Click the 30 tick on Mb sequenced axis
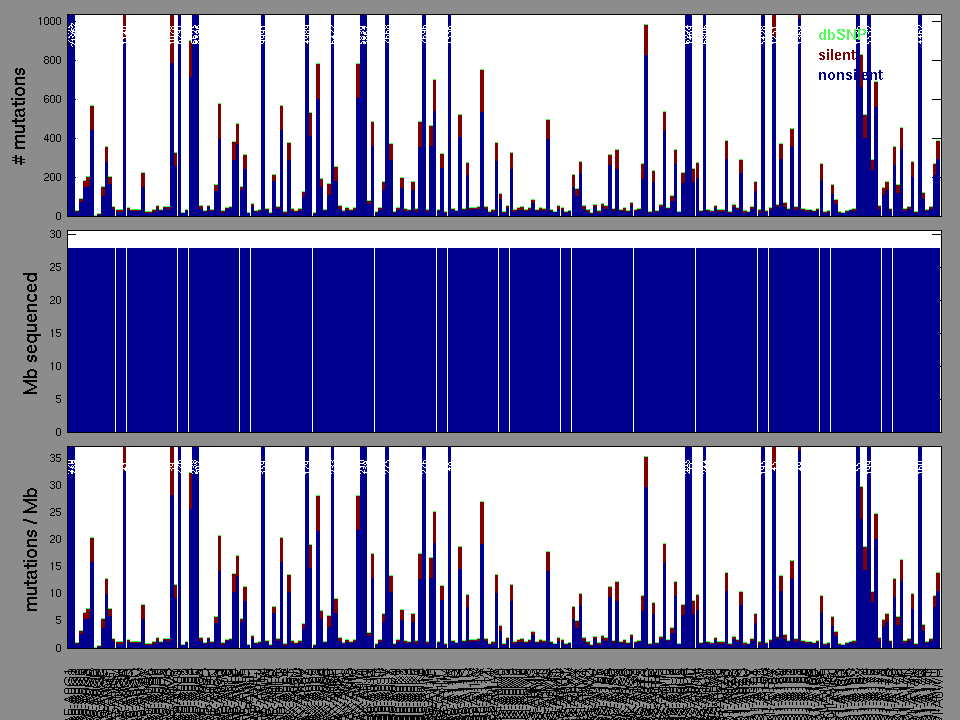The height and width of the screenshot is (720, 960). pyautogui.click(x=55, y=235)
